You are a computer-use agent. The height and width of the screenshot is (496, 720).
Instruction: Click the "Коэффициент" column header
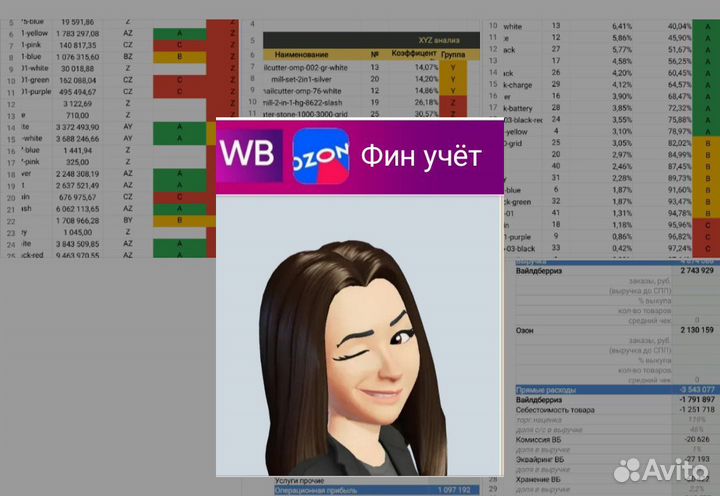point(414,54)
